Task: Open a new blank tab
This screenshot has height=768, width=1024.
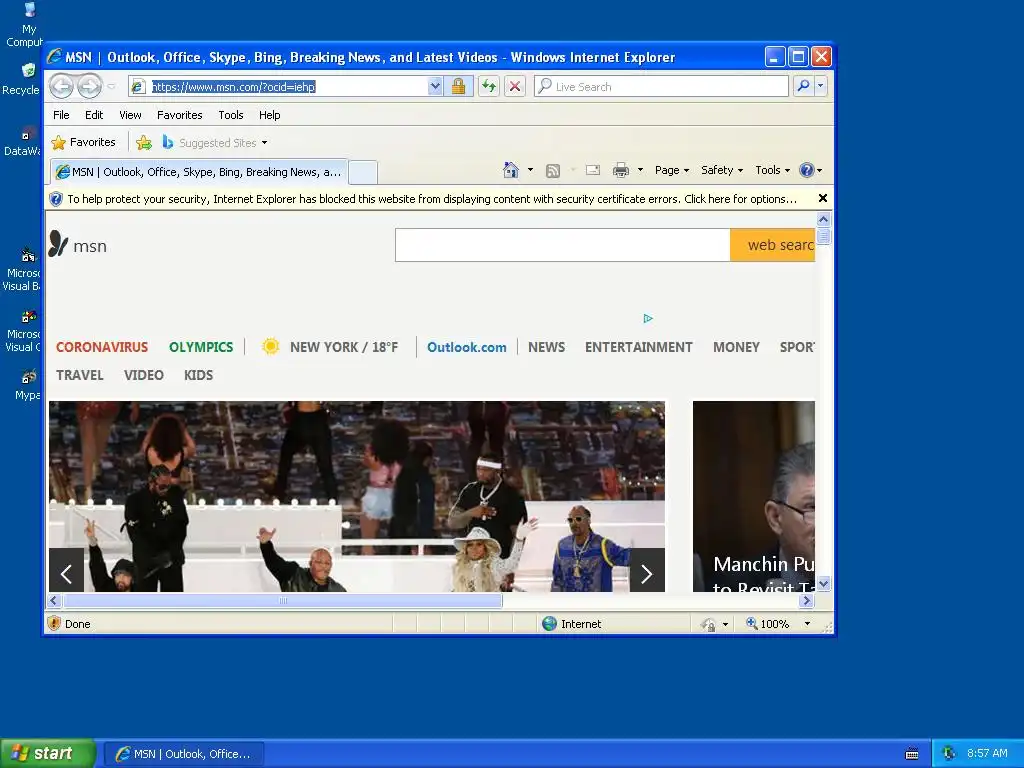Action: [362, 172]
